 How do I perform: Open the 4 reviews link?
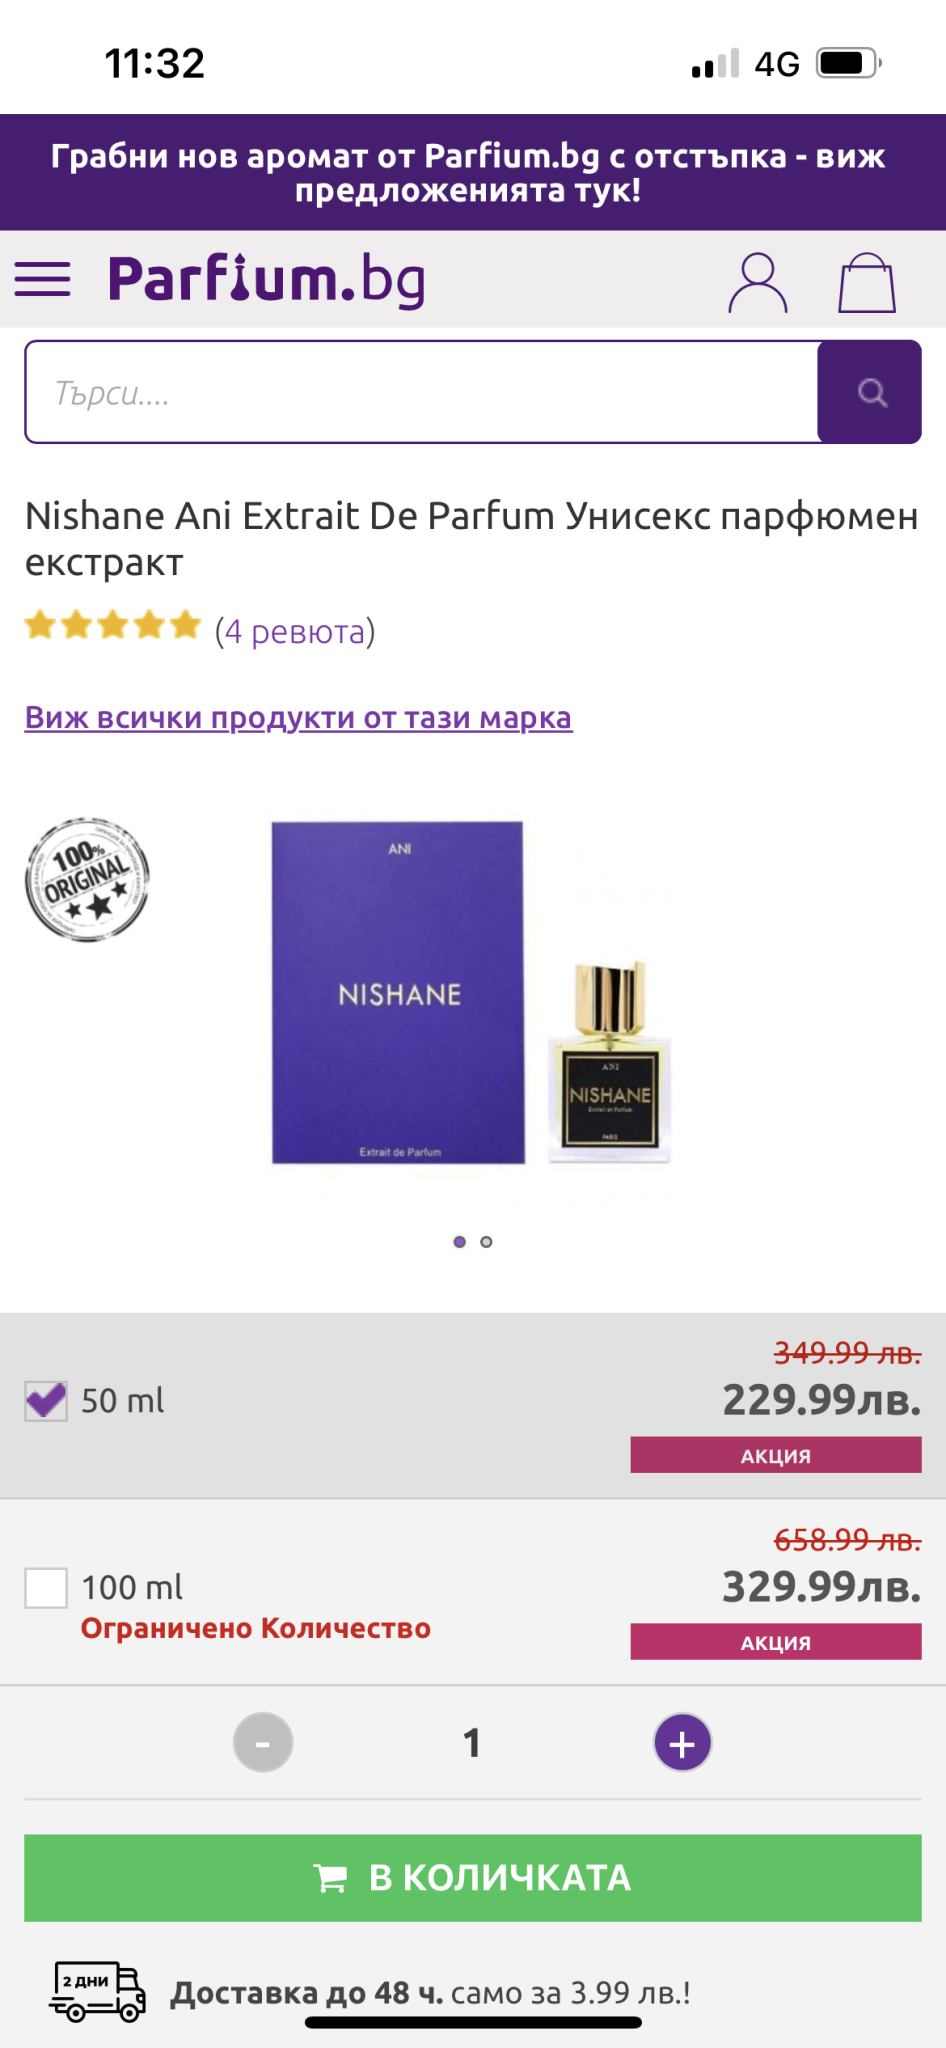click(295, 632)
